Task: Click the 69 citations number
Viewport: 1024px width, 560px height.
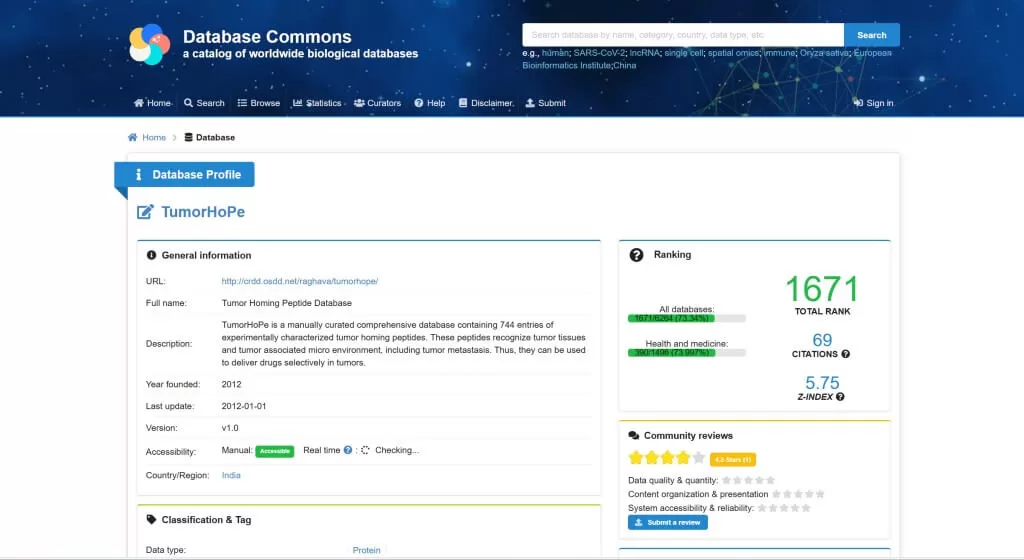Action: coord(822,340)
